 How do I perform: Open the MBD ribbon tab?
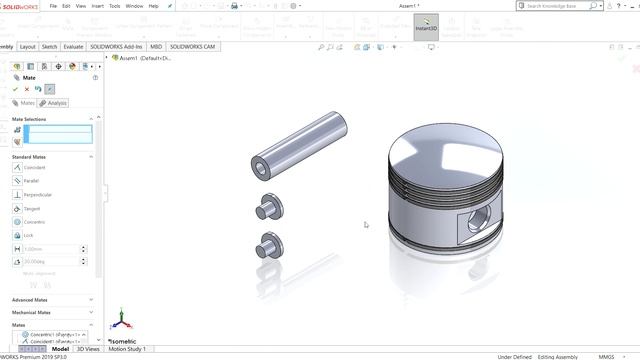coord(156,47)
